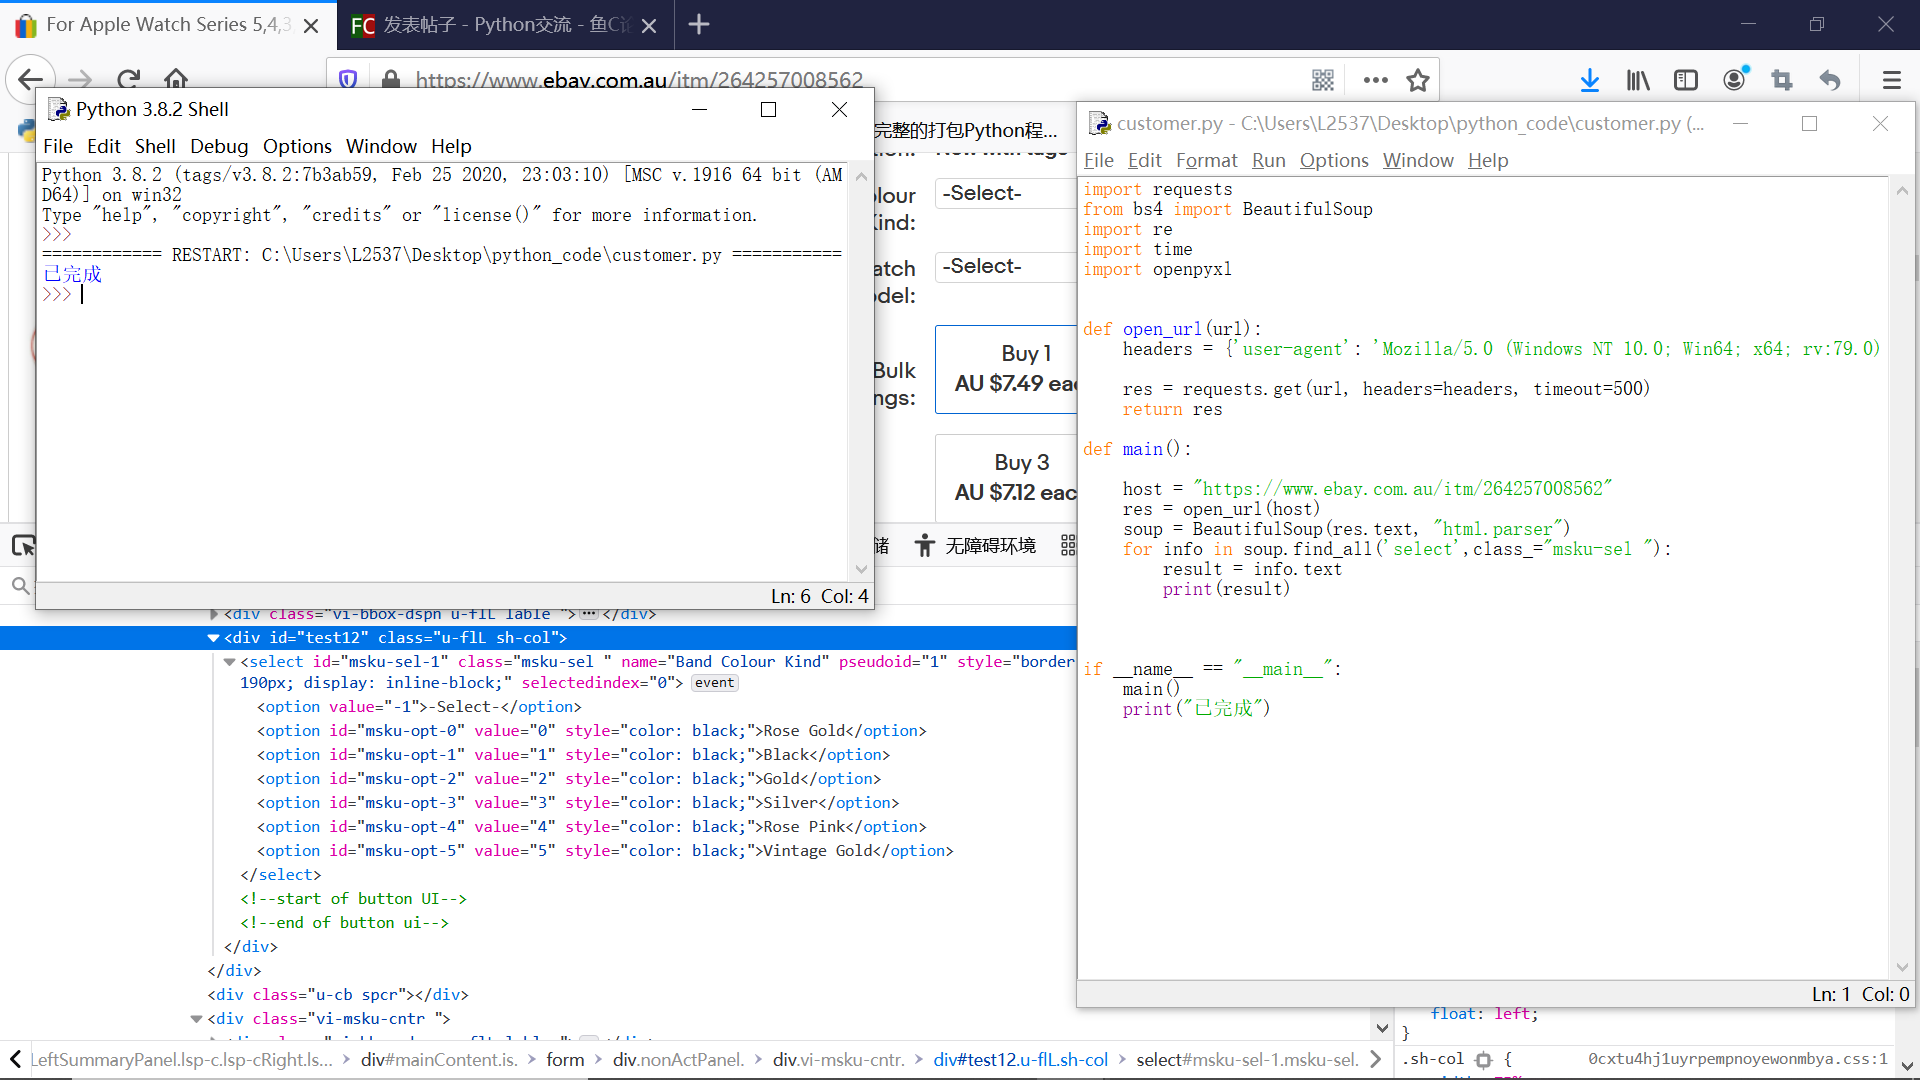This screenshot has height=1080, width=1920.
Task: Expand the vi-bbox-dspn div node
Action: pos(213,614)
